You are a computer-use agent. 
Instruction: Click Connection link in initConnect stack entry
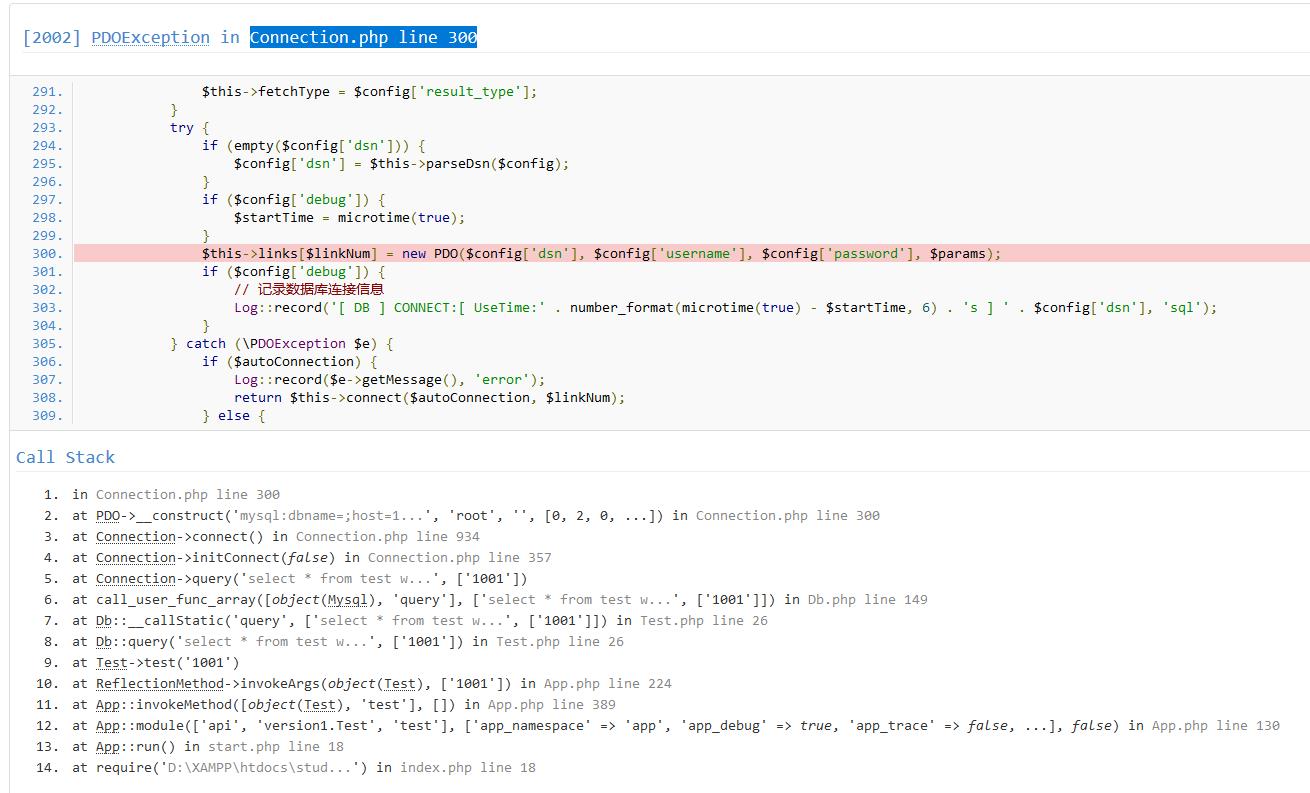(x=136, y=557)
